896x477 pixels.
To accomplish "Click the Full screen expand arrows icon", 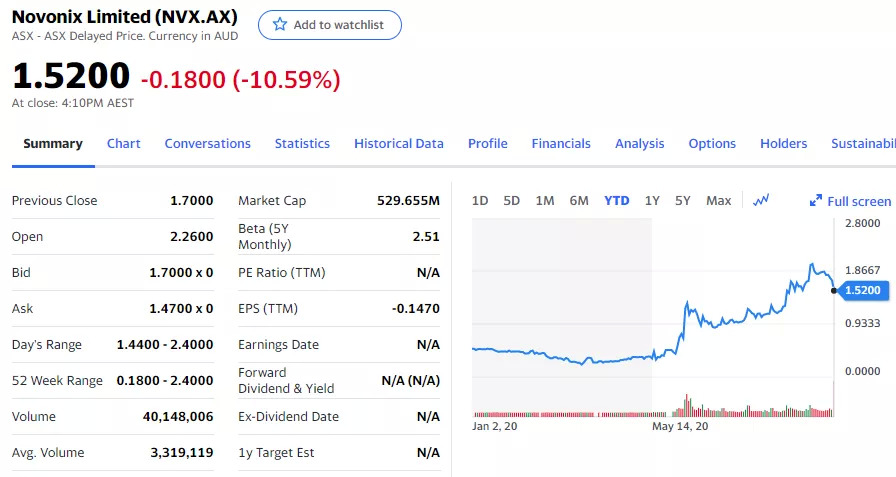I will tap(816, 201).
